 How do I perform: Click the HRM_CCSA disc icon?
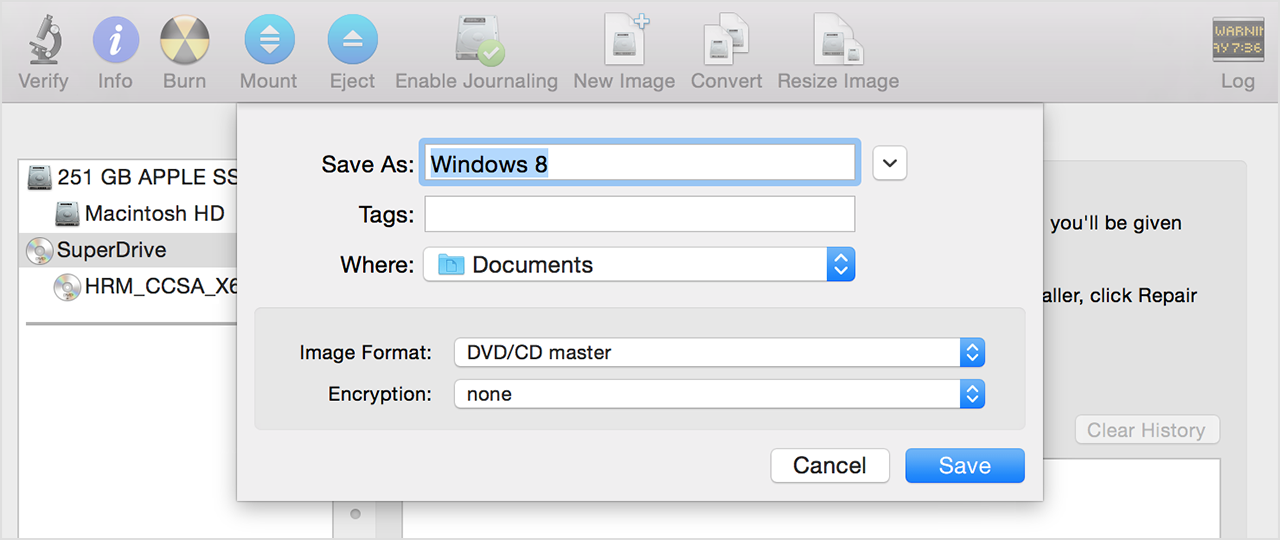click(67, 287)
